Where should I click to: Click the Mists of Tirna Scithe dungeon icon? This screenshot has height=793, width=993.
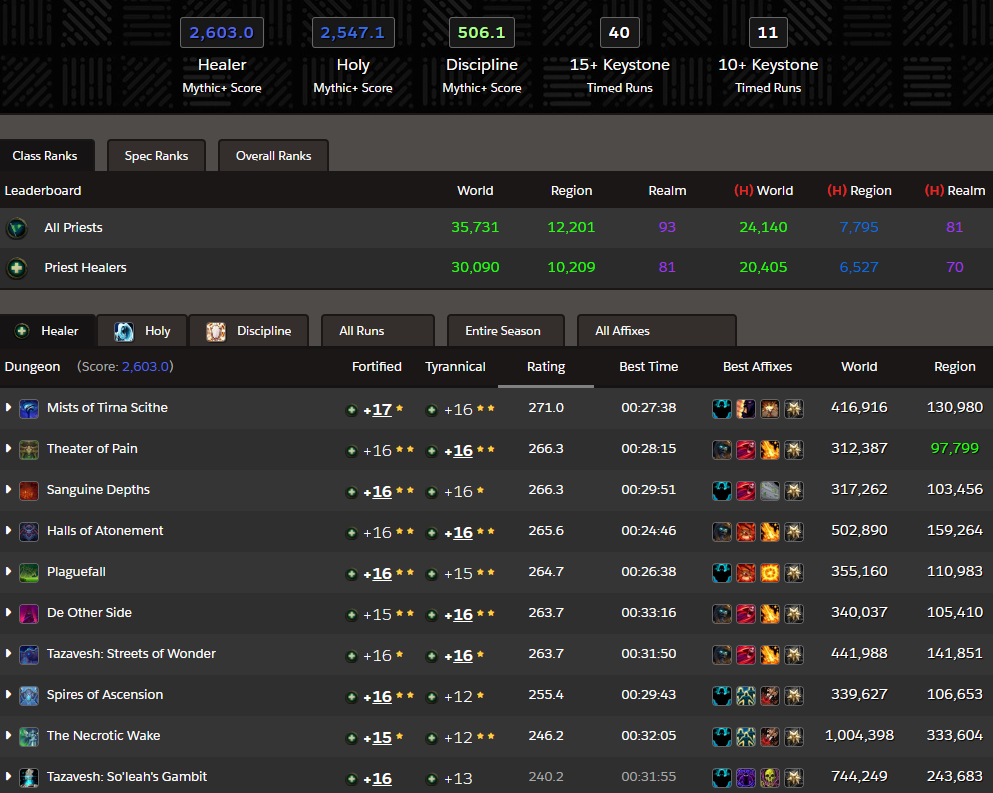(x=29, y=408)
